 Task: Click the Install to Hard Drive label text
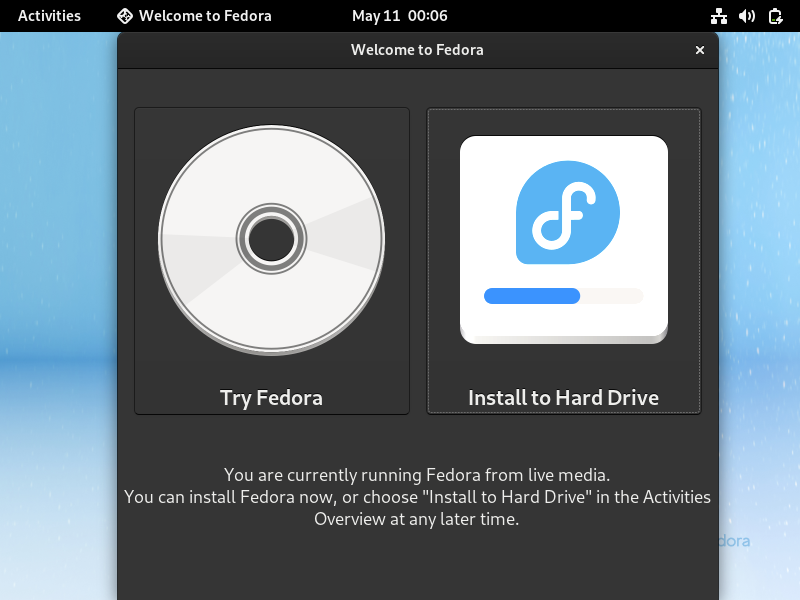tap(563, 397)
